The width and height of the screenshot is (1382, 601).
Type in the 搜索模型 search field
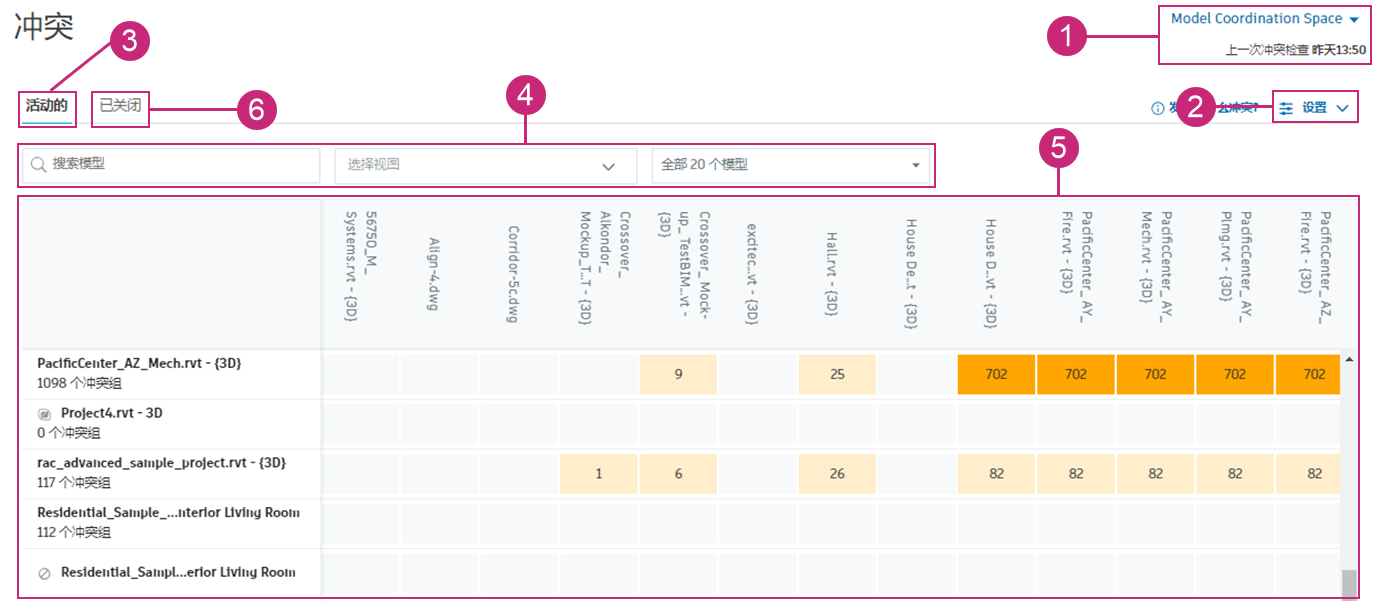pyautogui.click(x=180, y=165)
